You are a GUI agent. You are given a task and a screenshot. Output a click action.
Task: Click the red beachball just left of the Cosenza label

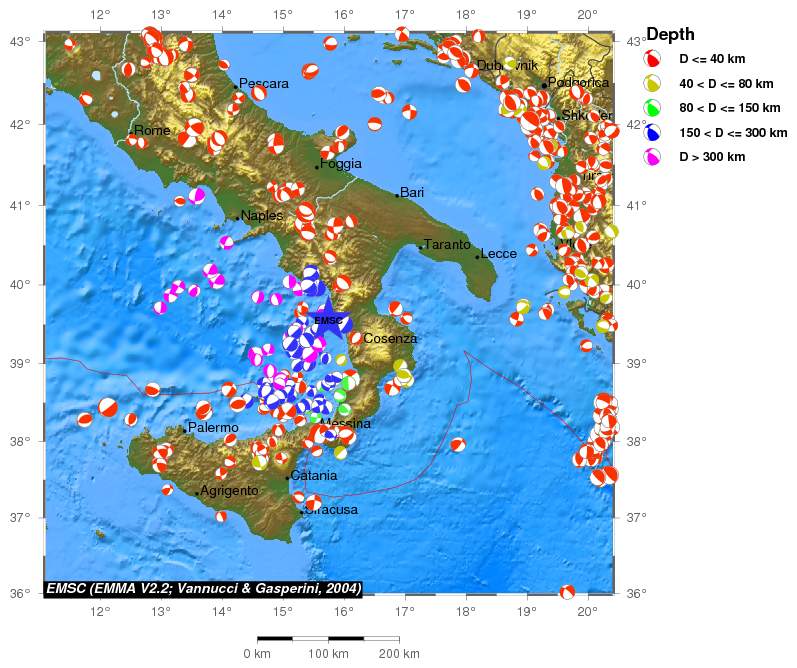tap(355, 338)
